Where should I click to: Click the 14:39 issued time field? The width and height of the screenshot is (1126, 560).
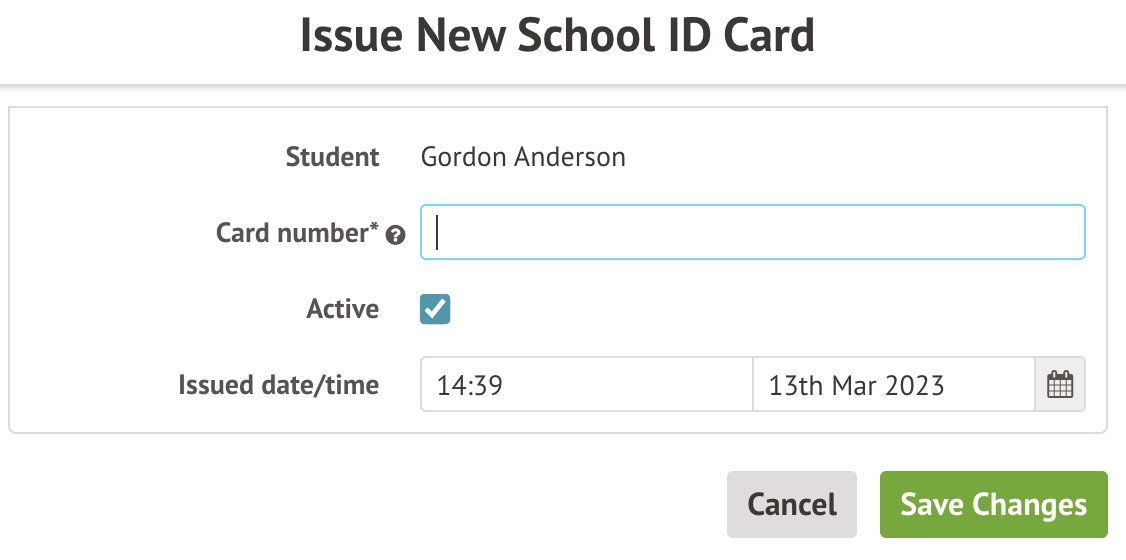(586, 385)
